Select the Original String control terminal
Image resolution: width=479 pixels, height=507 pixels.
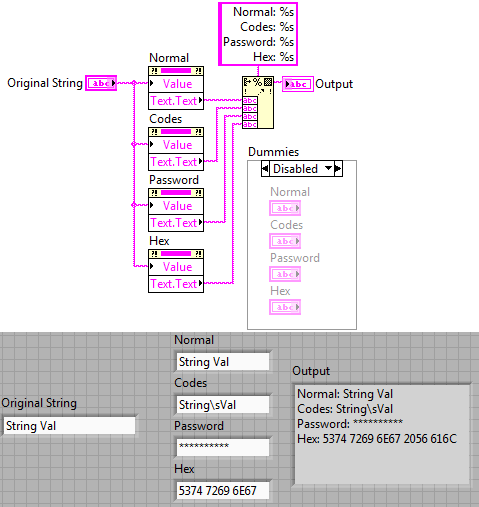click(x=101, y=83)
